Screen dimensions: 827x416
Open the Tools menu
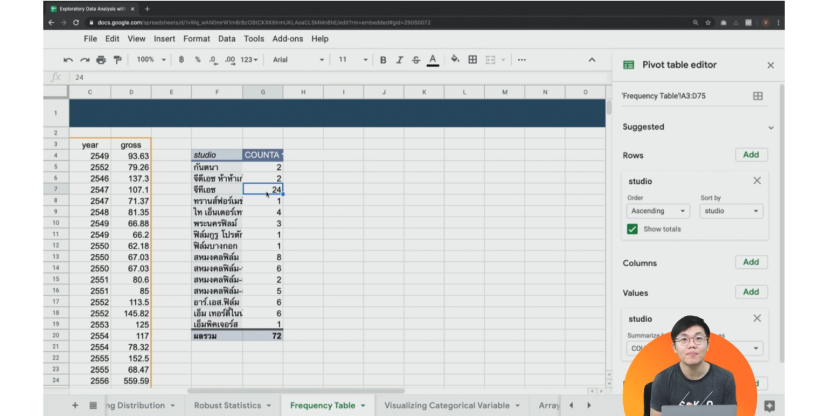pyautogui.click(x=254, y=39)
